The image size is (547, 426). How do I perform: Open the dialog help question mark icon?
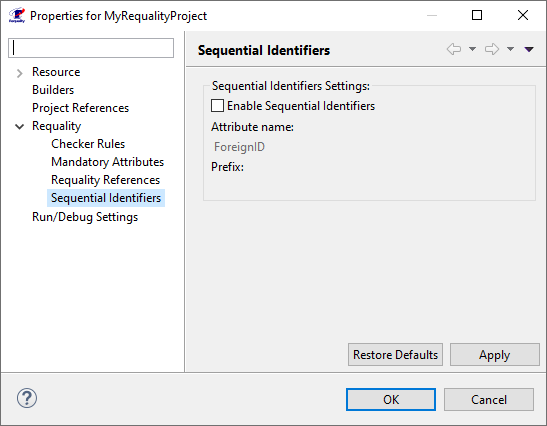coord(27,398)
